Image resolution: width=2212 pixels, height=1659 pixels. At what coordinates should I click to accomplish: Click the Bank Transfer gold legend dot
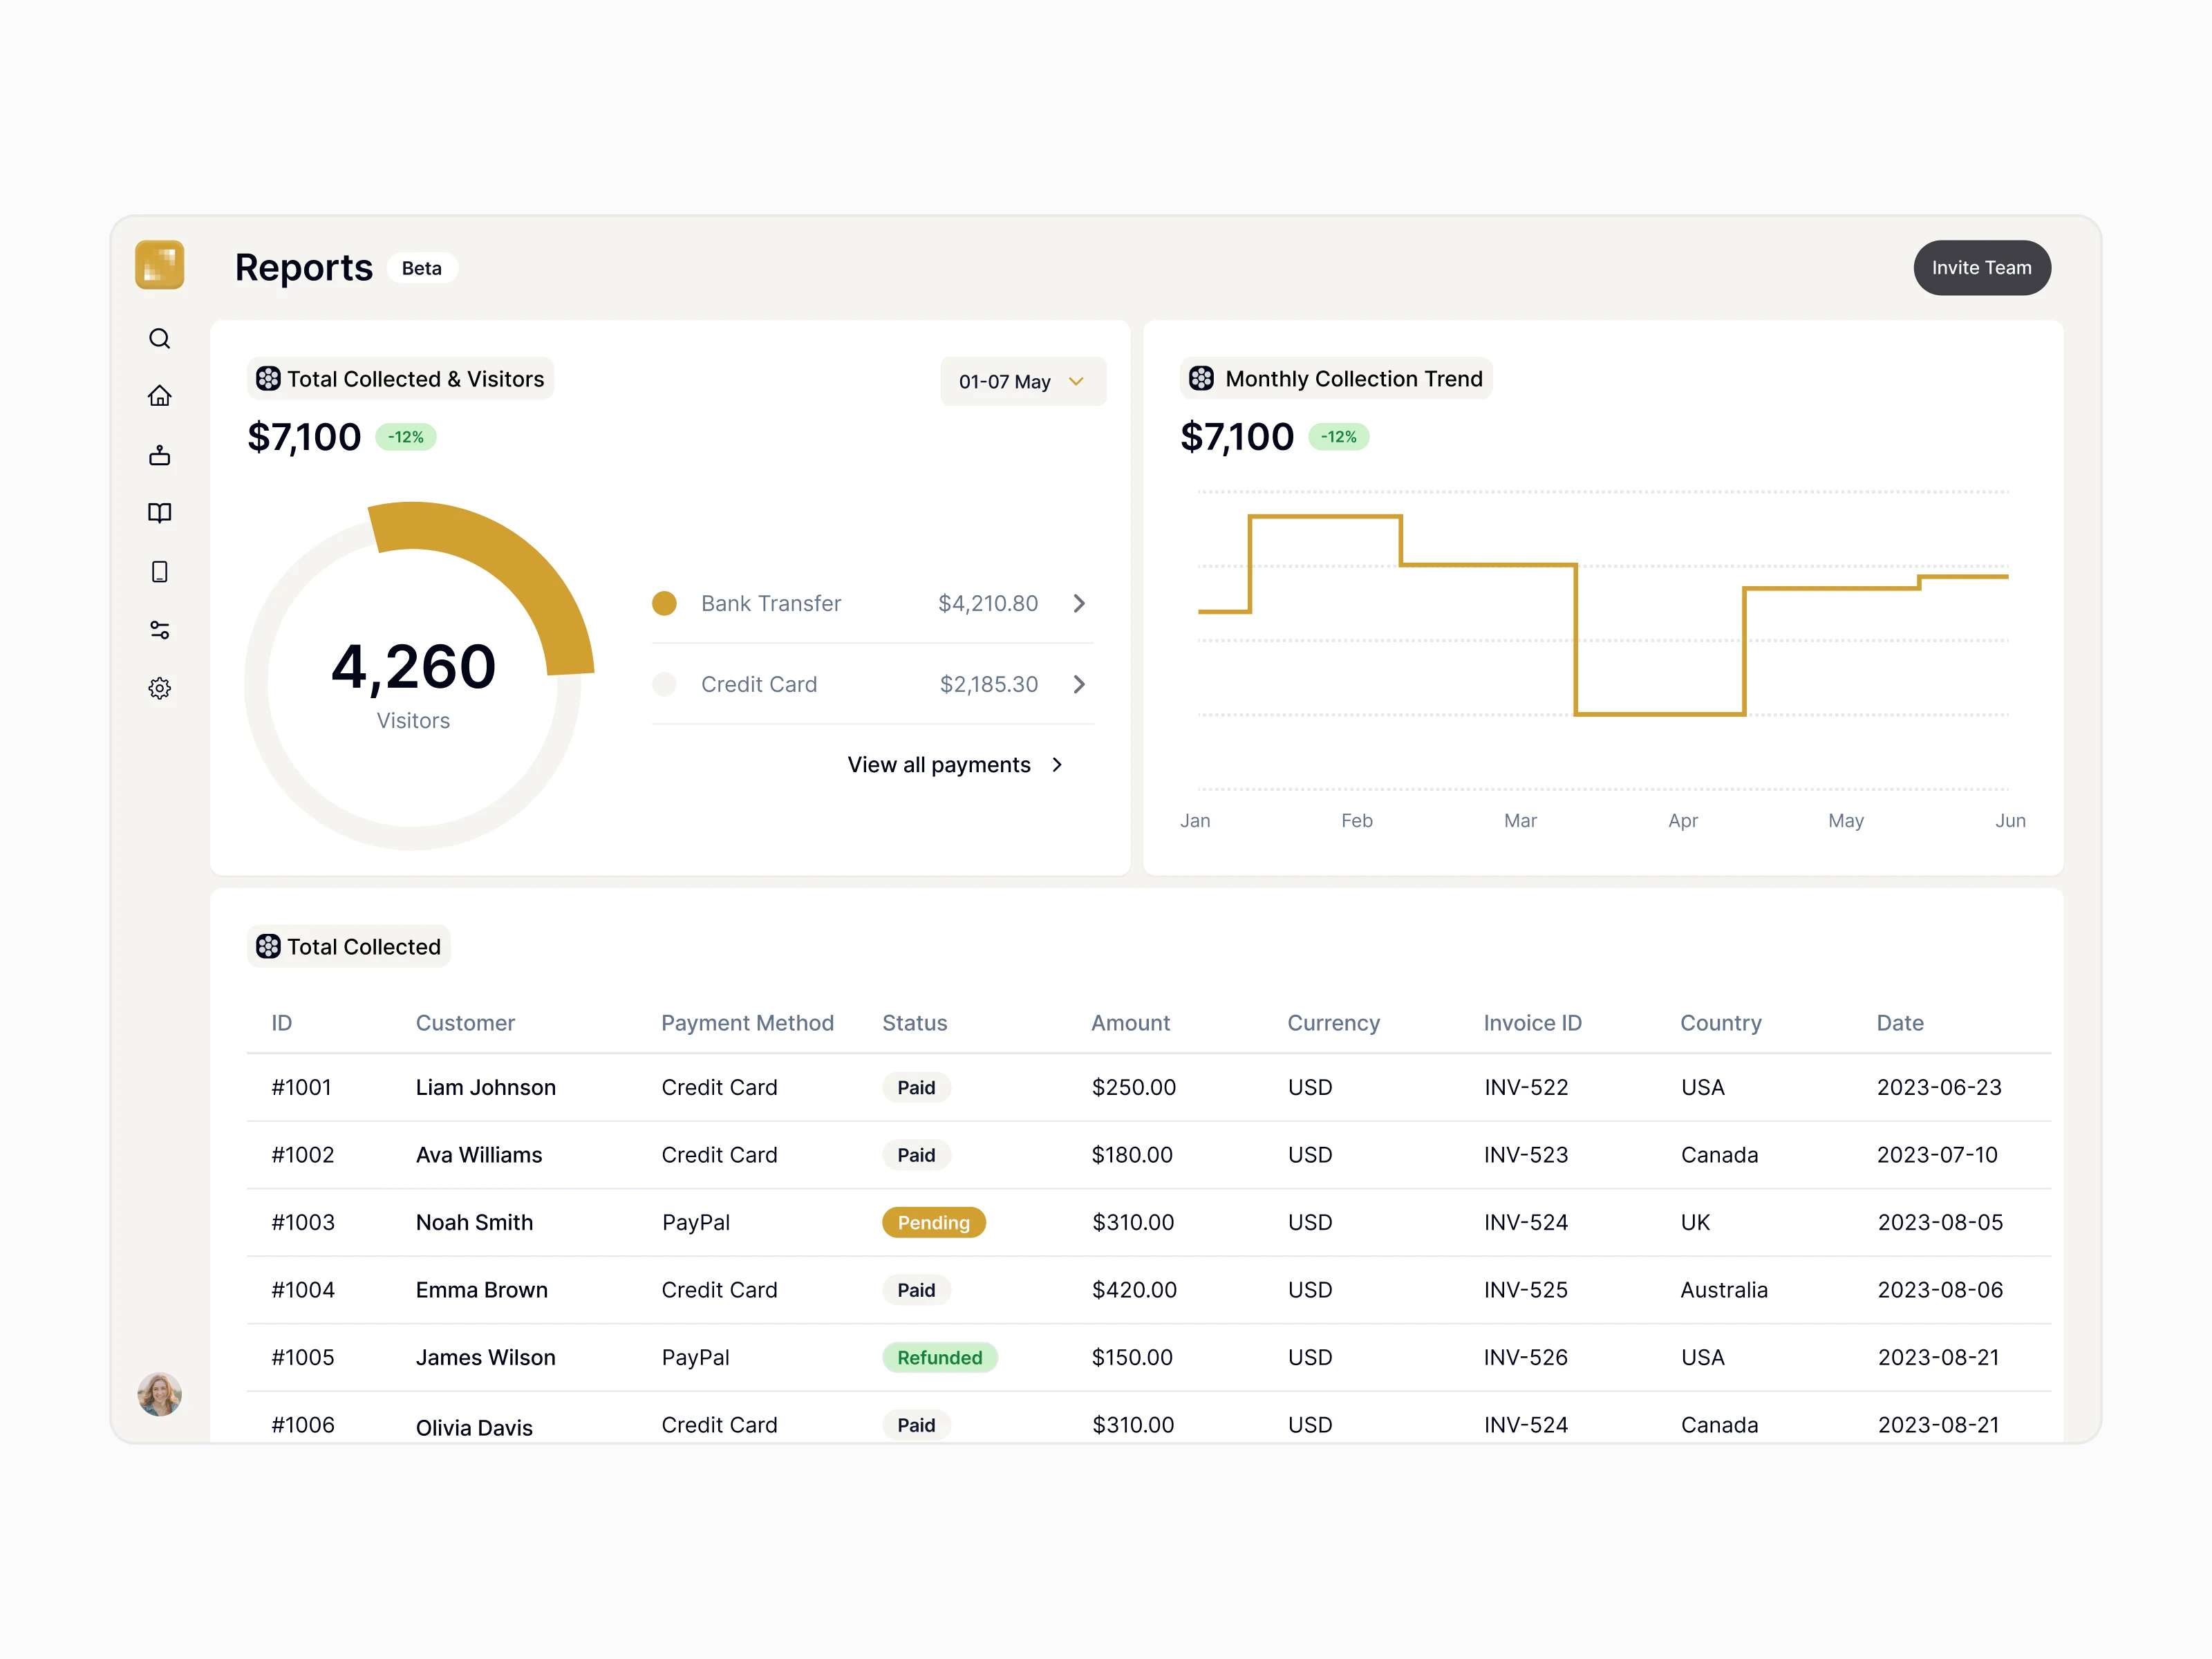664,603
